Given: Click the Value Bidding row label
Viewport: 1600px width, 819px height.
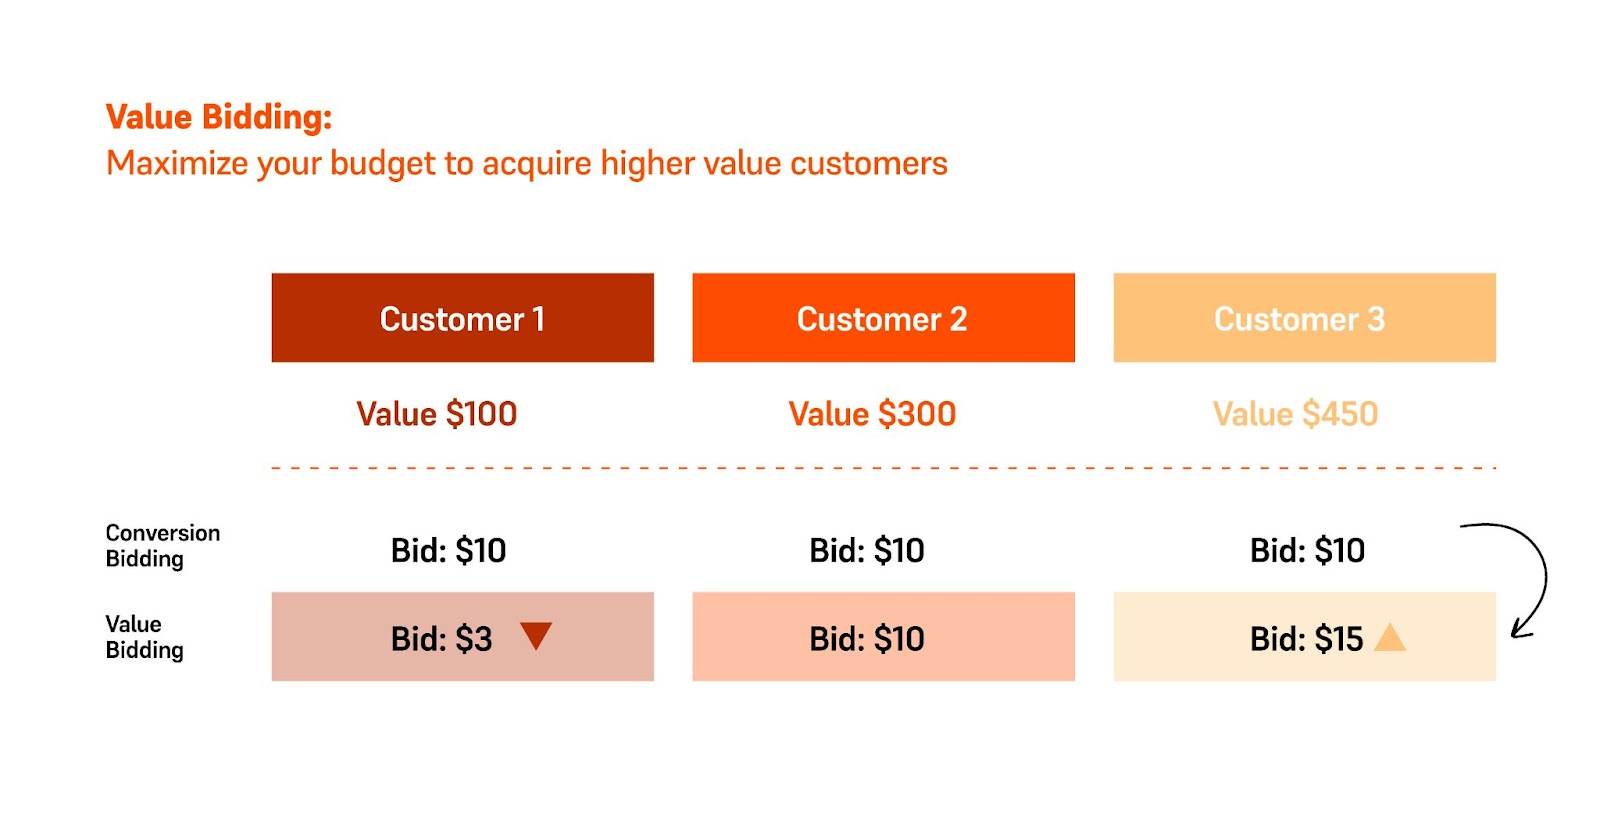Looking at the screenshot, I should [x=145, y=637].
